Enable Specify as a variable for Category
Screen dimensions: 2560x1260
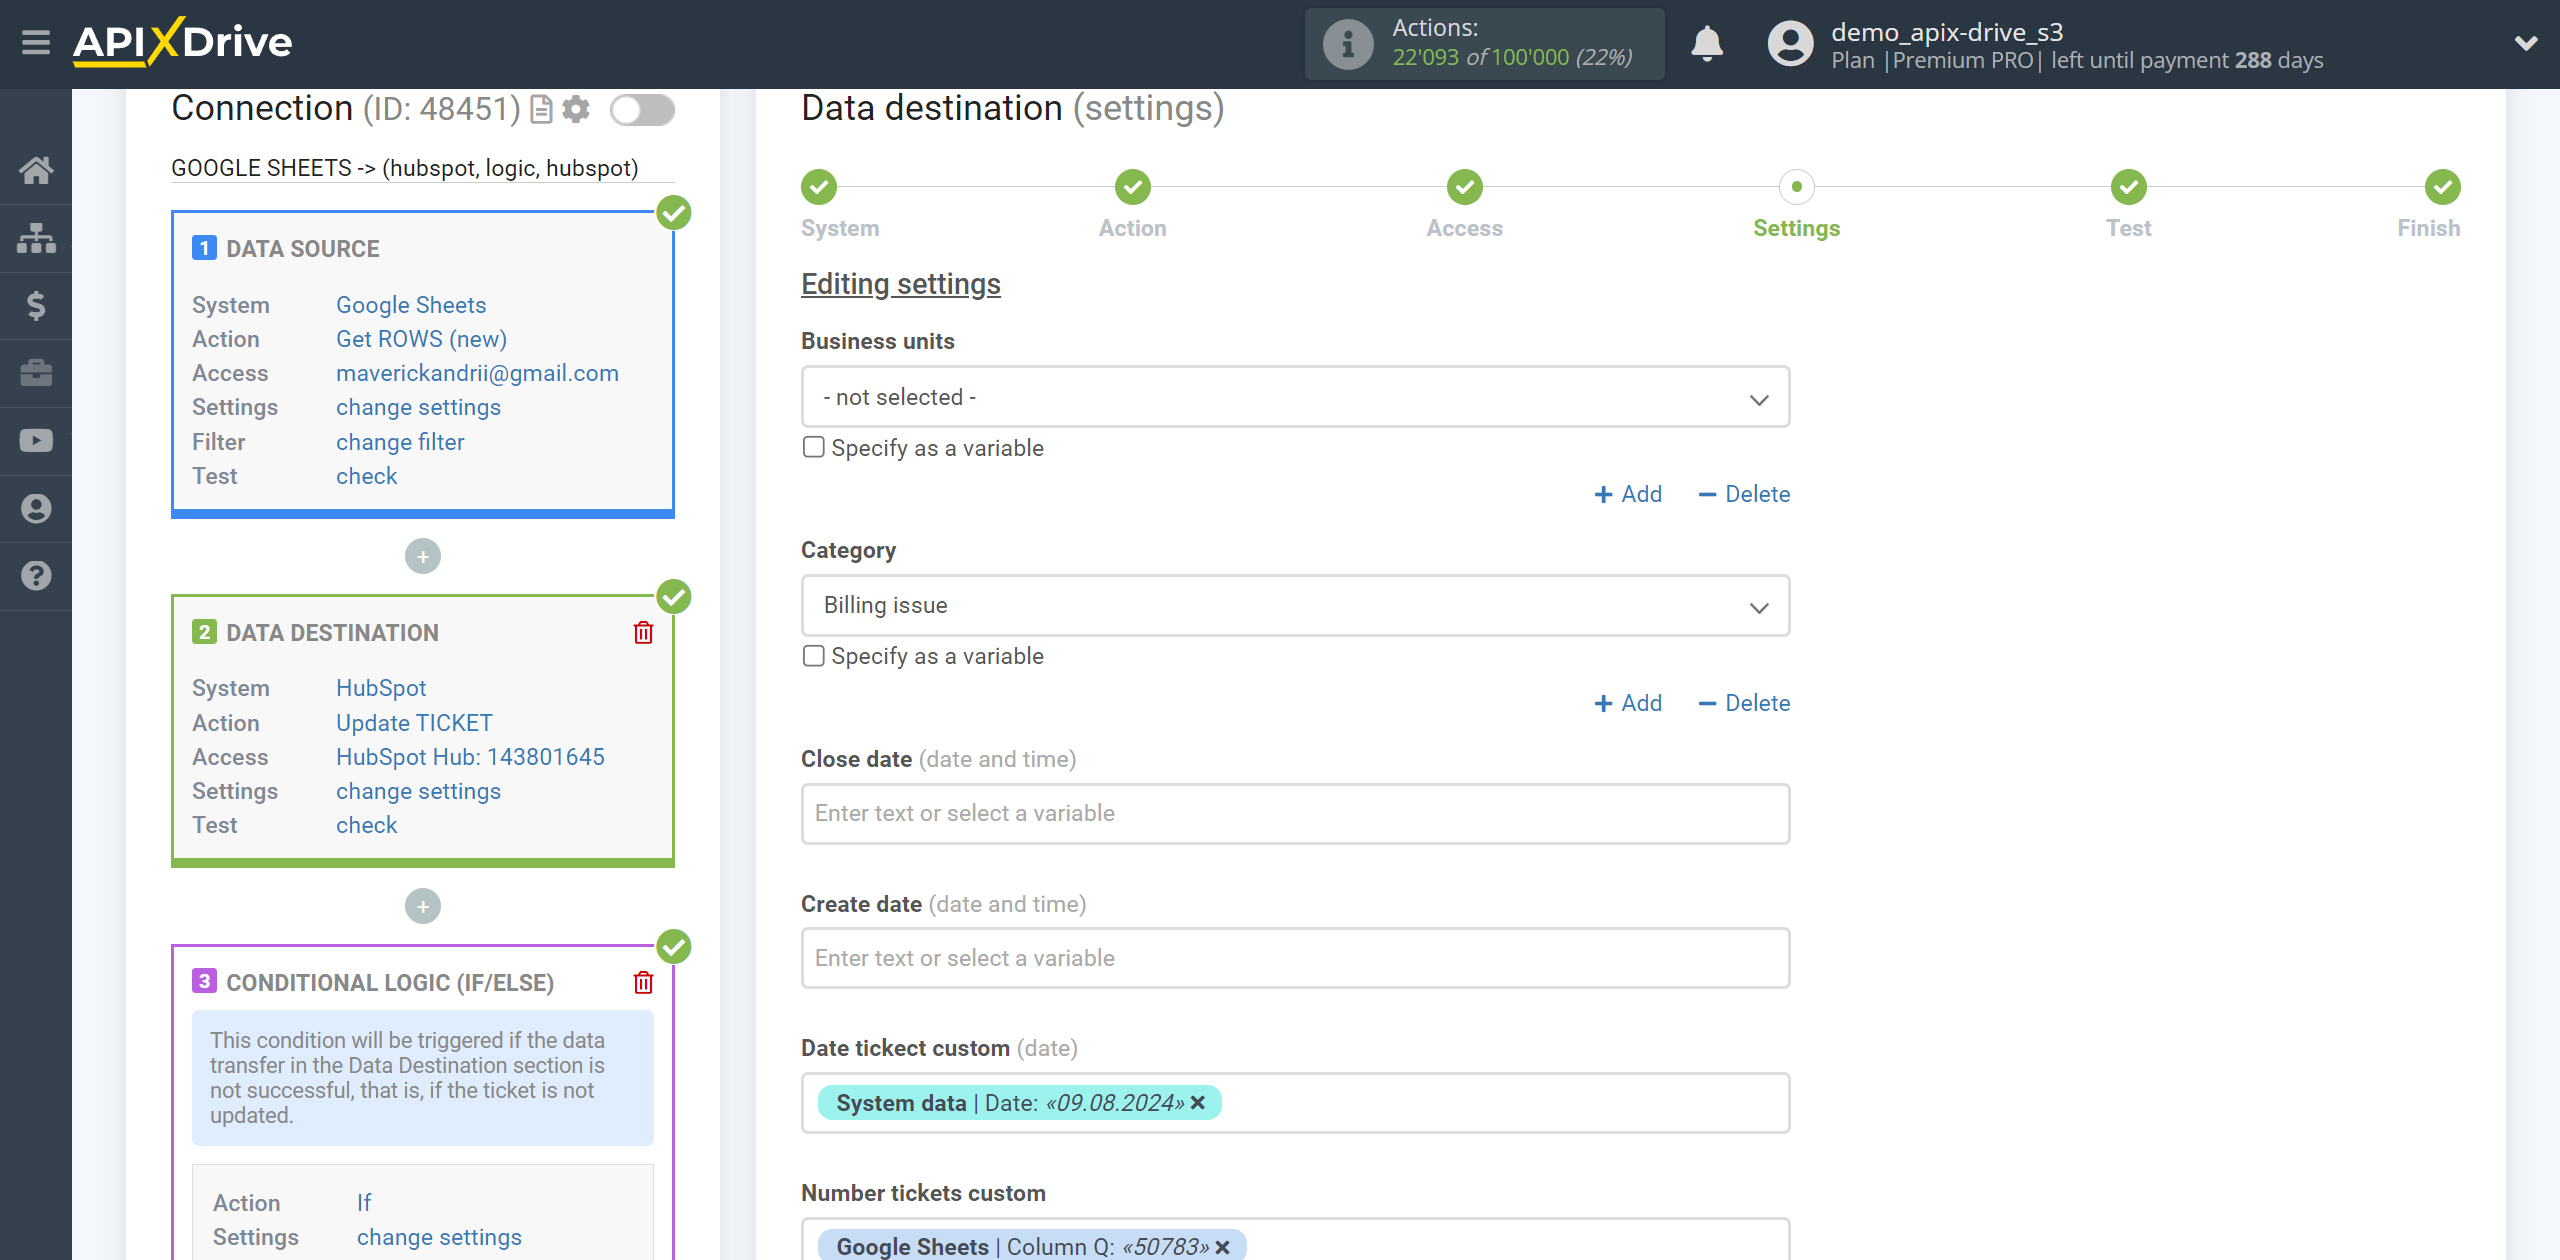point(813,656)
